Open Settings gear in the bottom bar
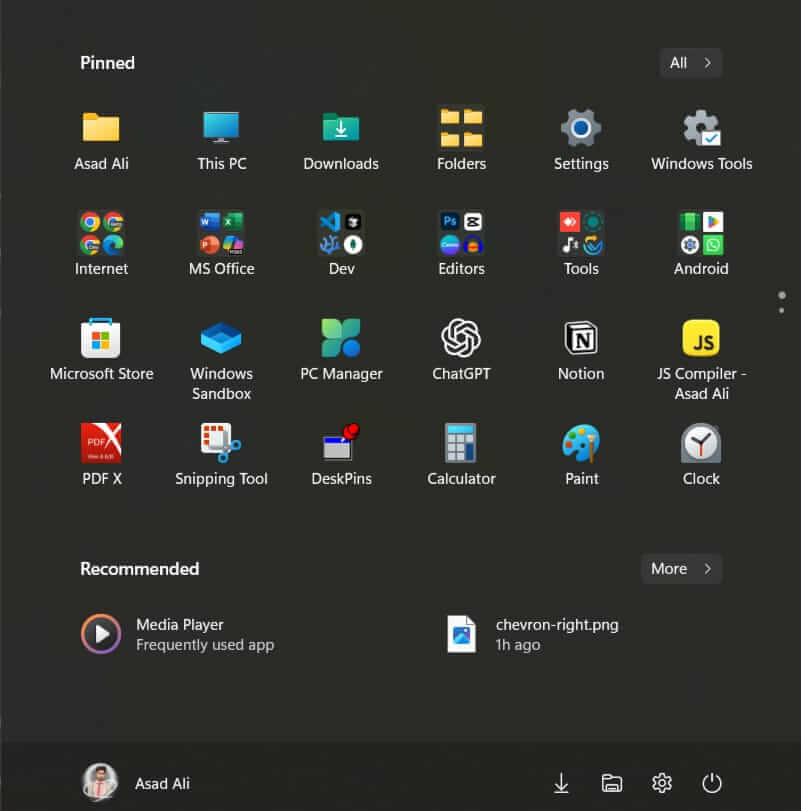This screenshot has width=801, height=811. 661,783
